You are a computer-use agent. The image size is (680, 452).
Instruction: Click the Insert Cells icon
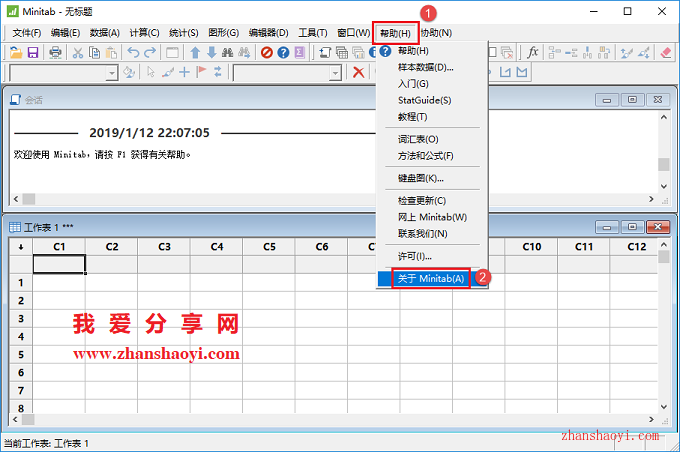[554, 52]
